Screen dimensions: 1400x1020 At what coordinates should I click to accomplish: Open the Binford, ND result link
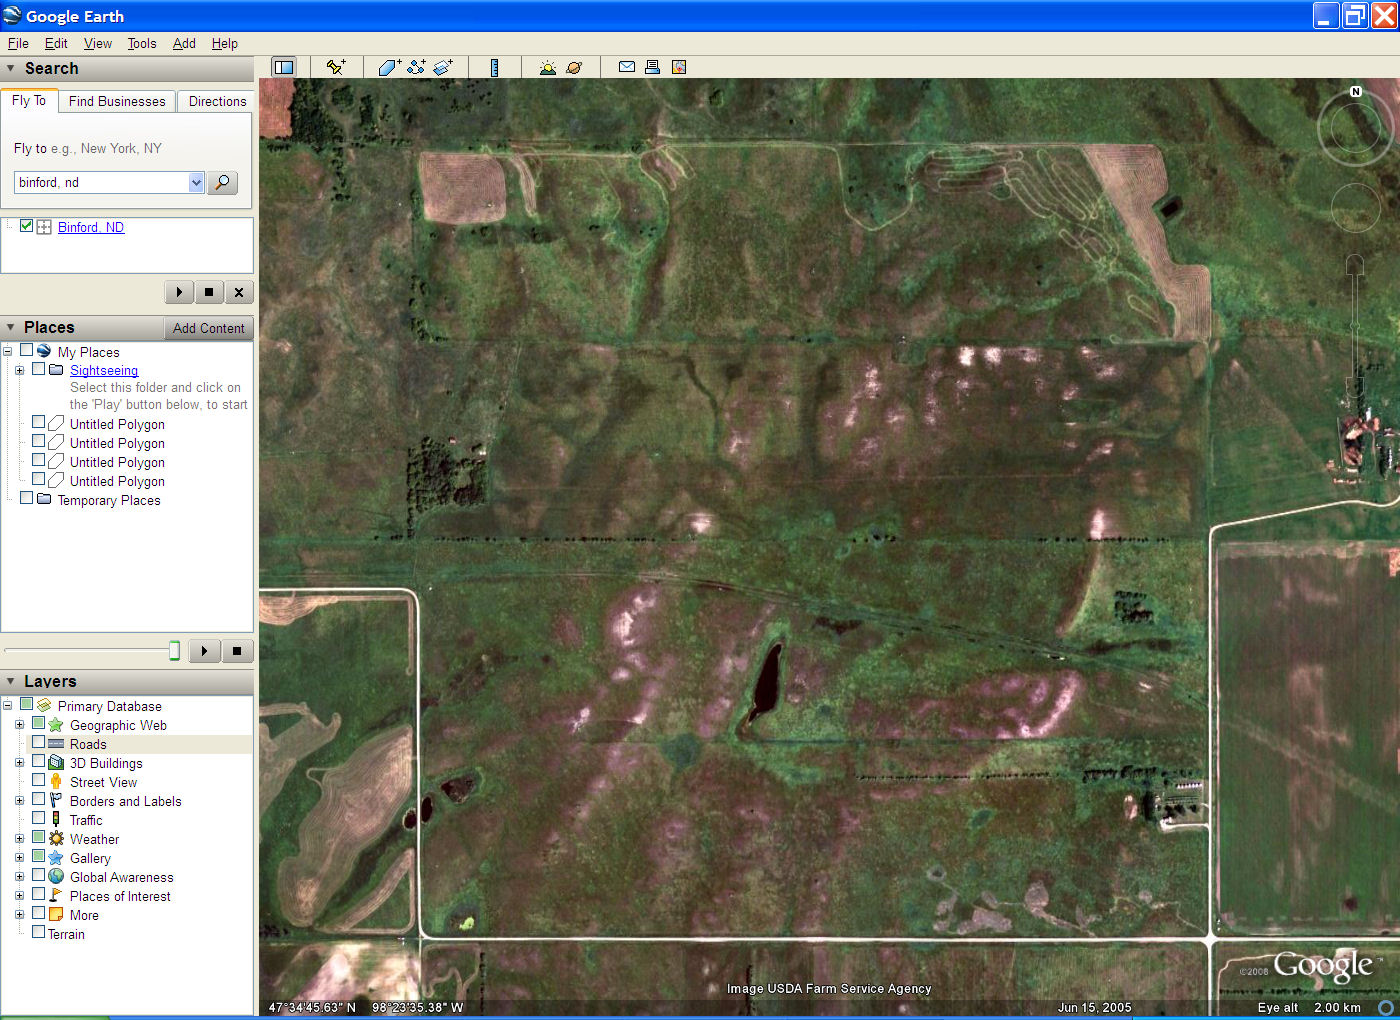point(91,227)
